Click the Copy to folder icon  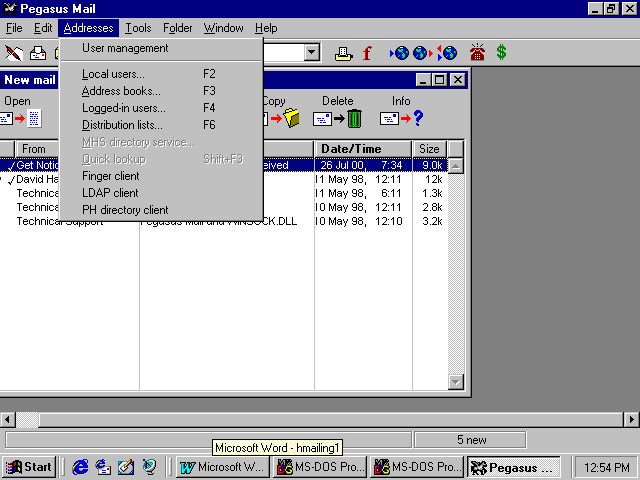[282, 119]
